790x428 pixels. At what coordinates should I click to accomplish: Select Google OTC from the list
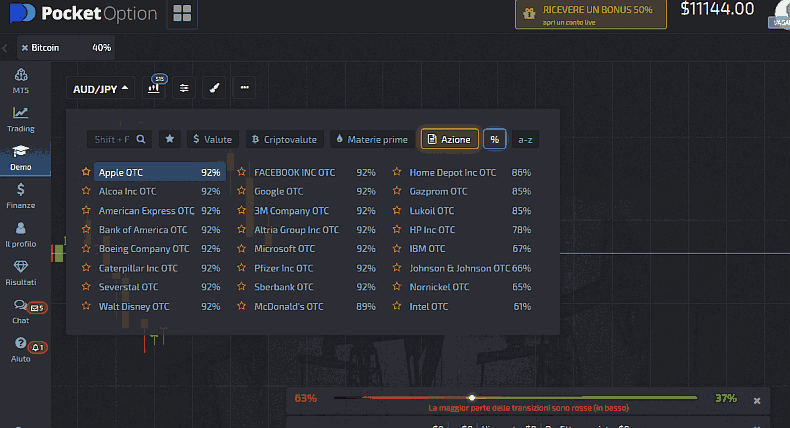pyautogui.click(x=278, y=191)
